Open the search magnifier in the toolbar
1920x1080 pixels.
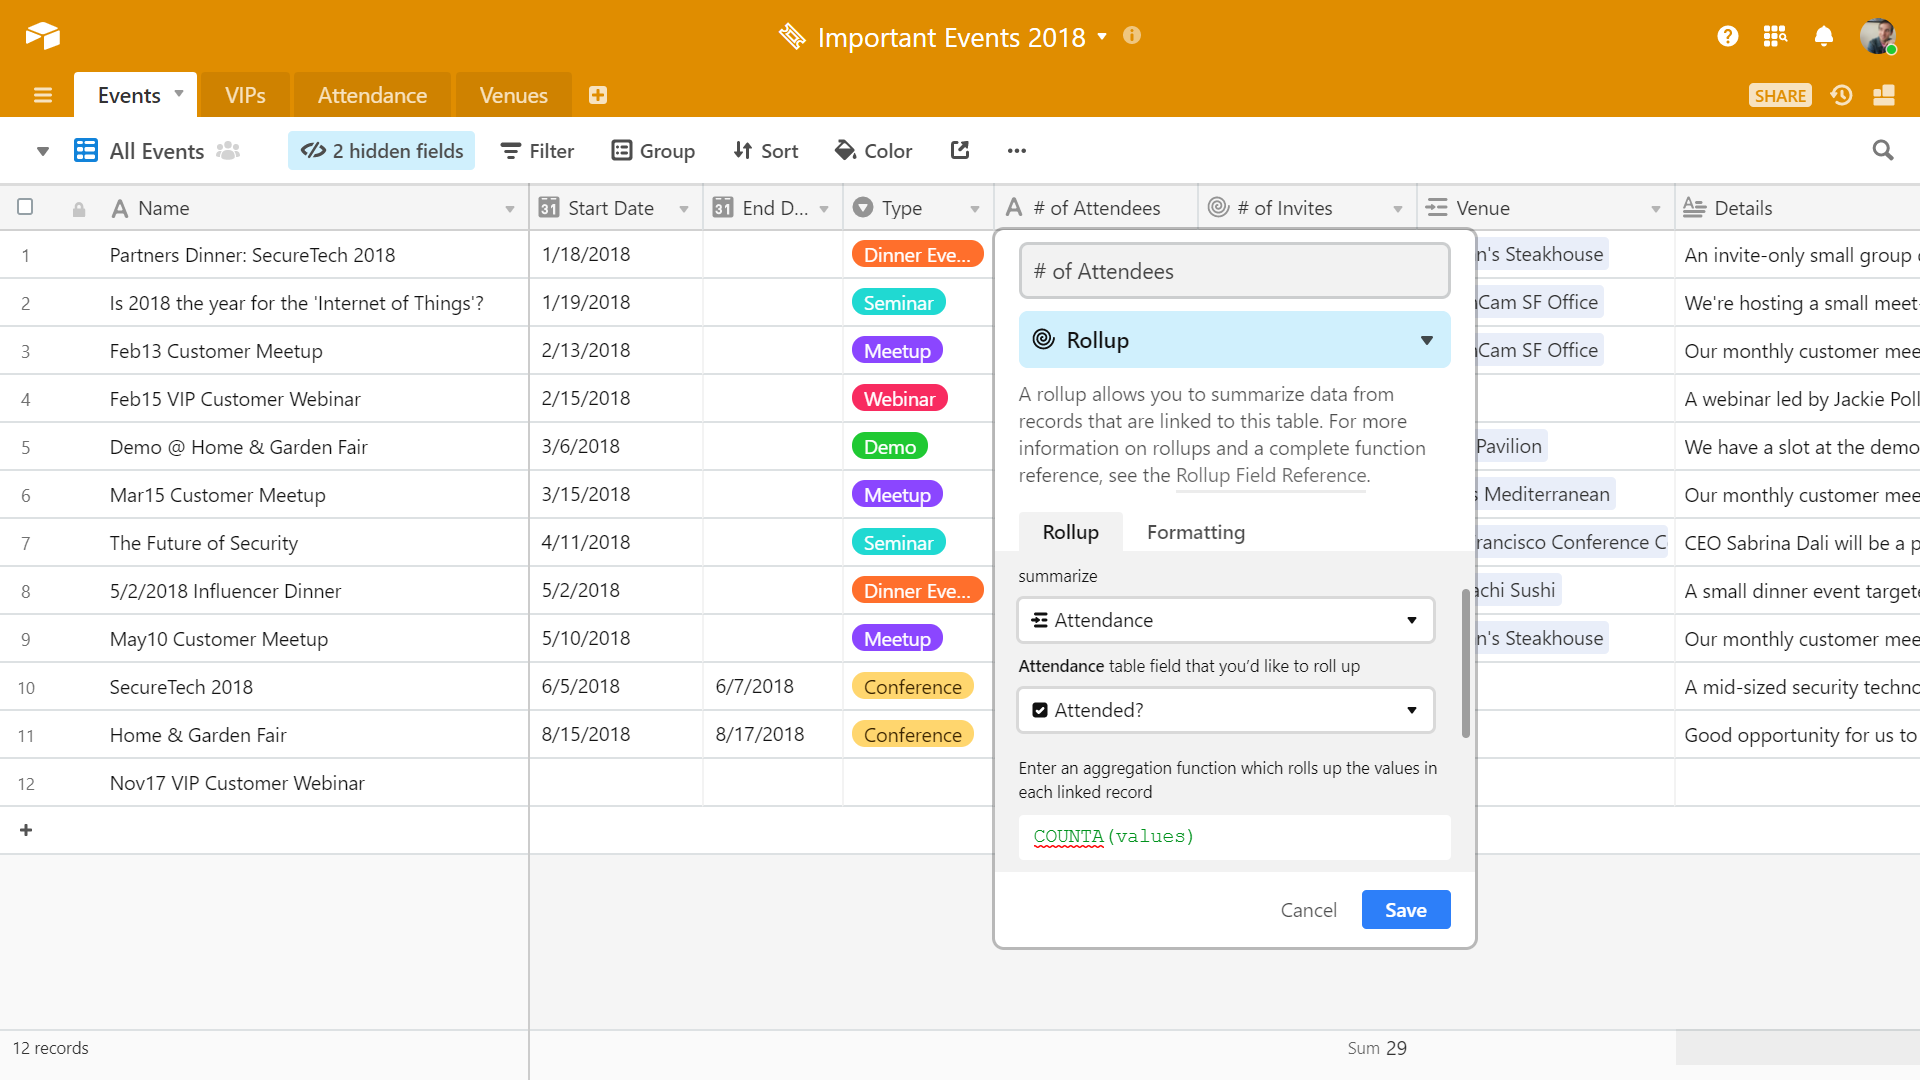[1883, 151]
